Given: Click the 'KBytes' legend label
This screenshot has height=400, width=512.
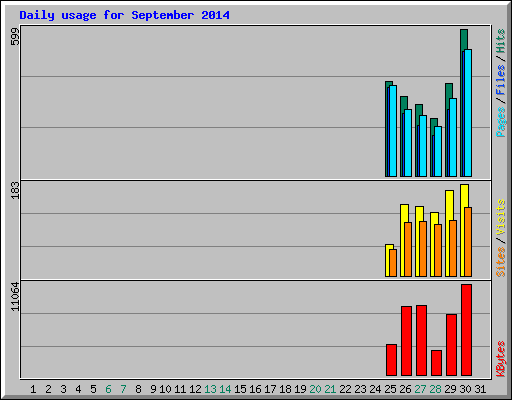Looking at the screenshot, I should [501, 359].
